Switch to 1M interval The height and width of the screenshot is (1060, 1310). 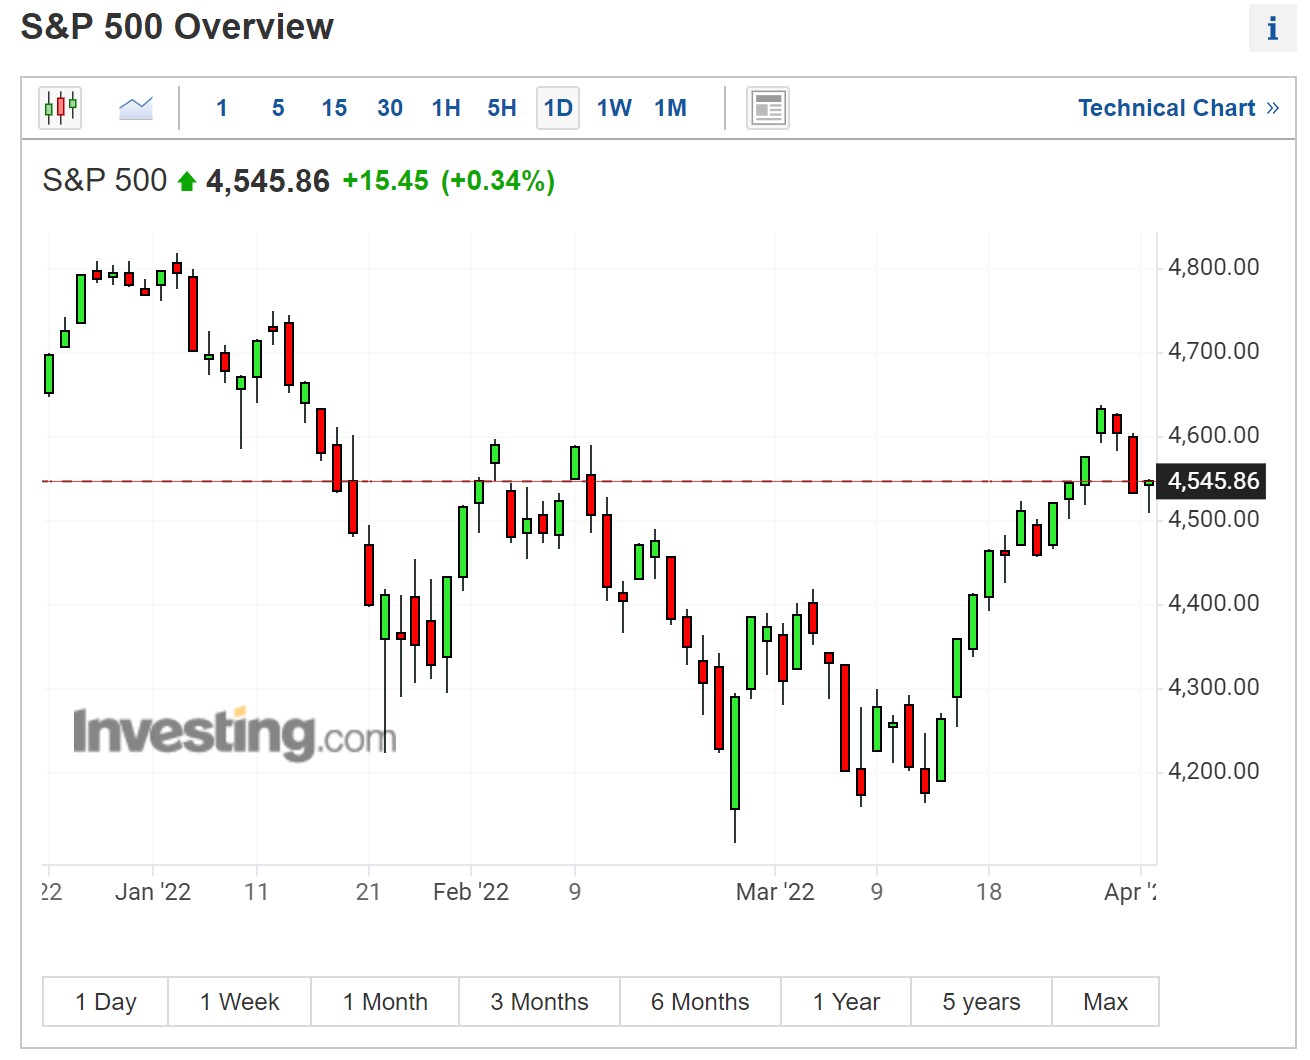click(670, 108)
